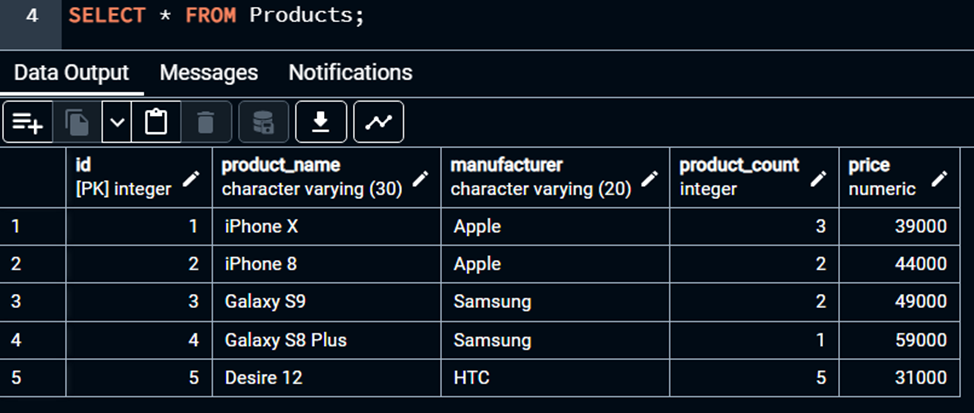Click the edit pencil on manufacturer column
974x413 pixels.
click(650, 178)
